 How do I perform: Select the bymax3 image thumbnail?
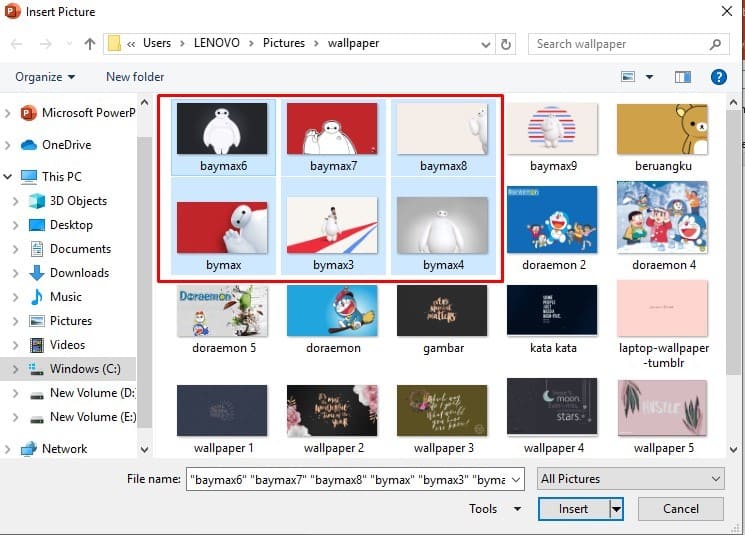(332, 226)
